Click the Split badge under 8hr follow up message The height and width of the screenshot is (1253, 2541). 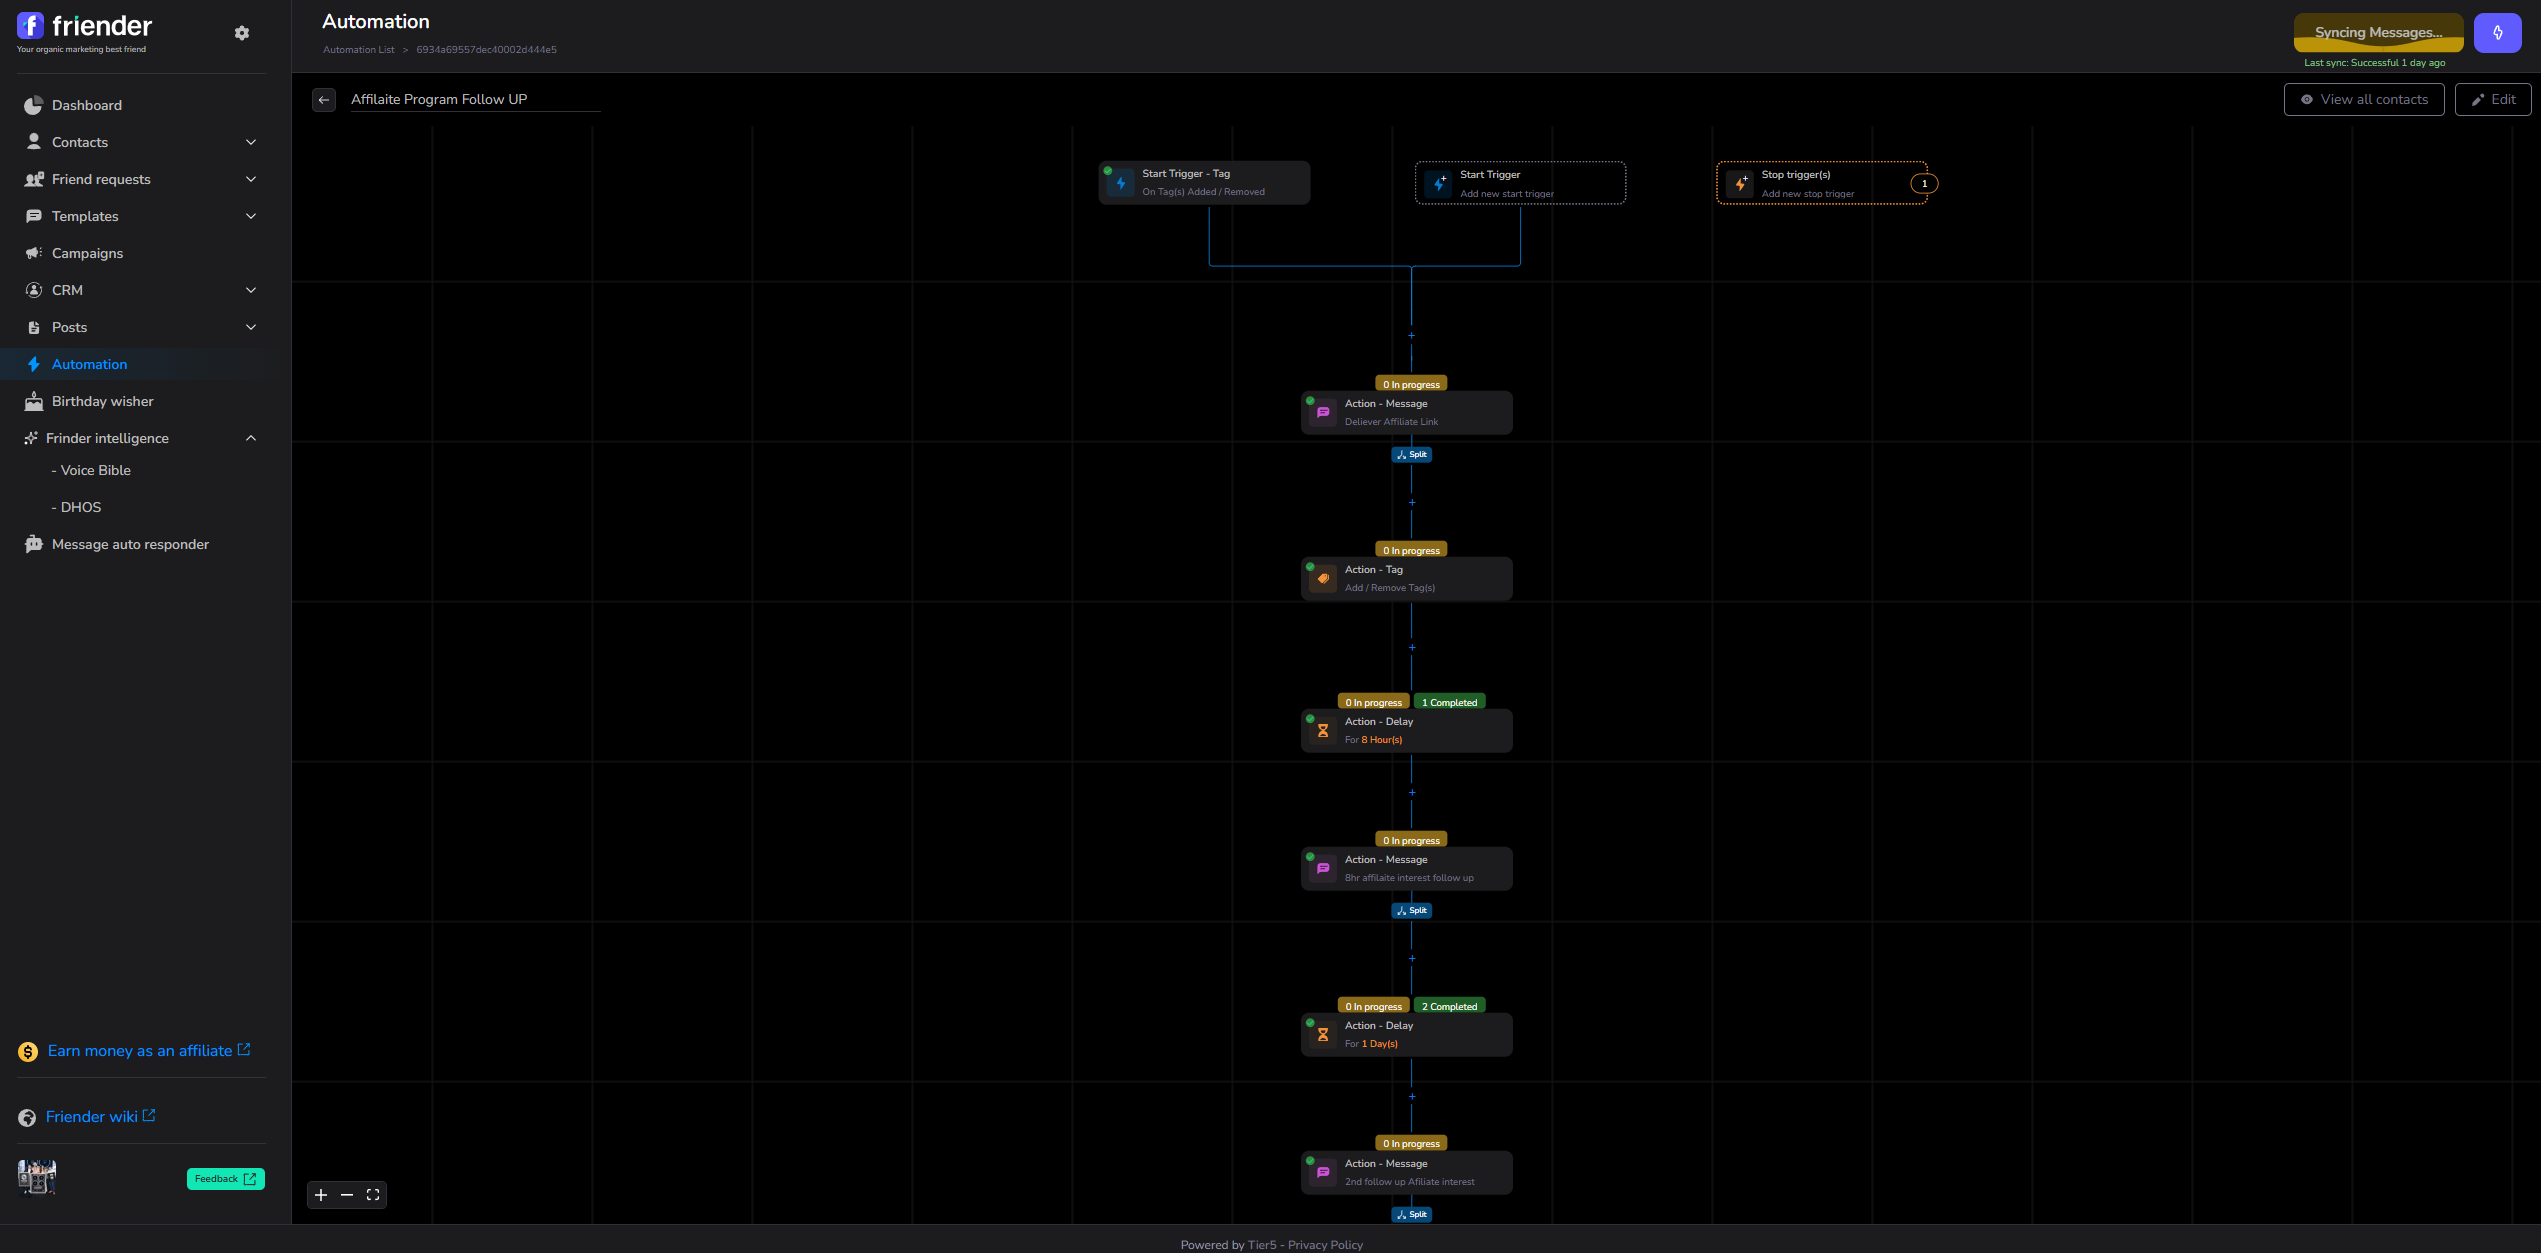[x=1412, y=911]
